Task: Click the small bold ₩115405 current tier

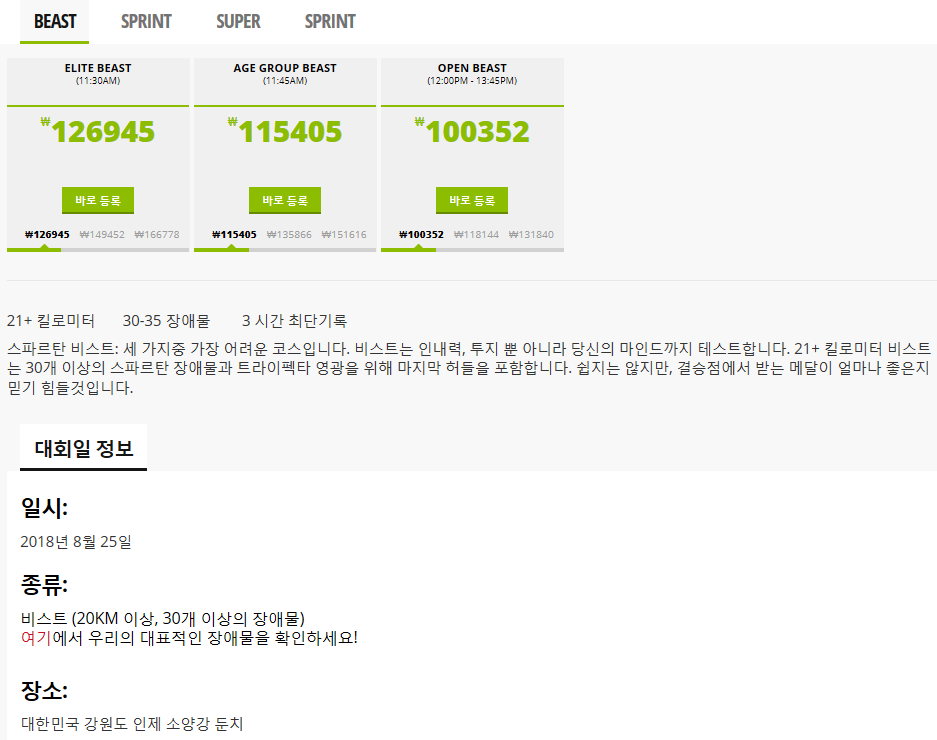Action: click(234, 234)
